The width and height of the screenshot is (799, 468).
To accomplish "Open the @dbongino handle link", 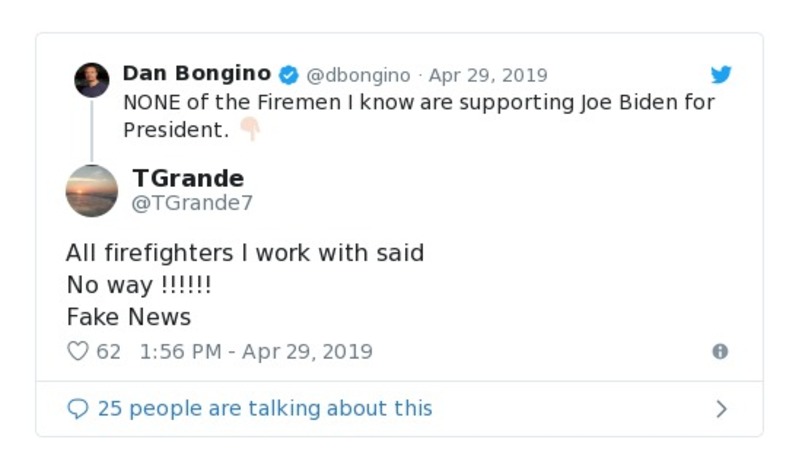I will pyautogui.click(x=358, y=75).
